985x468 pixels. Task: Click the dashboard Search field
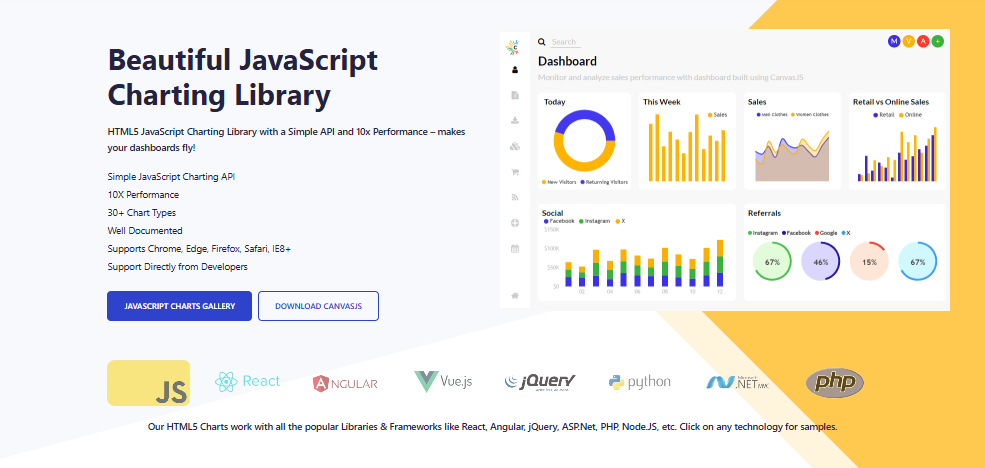564,42
